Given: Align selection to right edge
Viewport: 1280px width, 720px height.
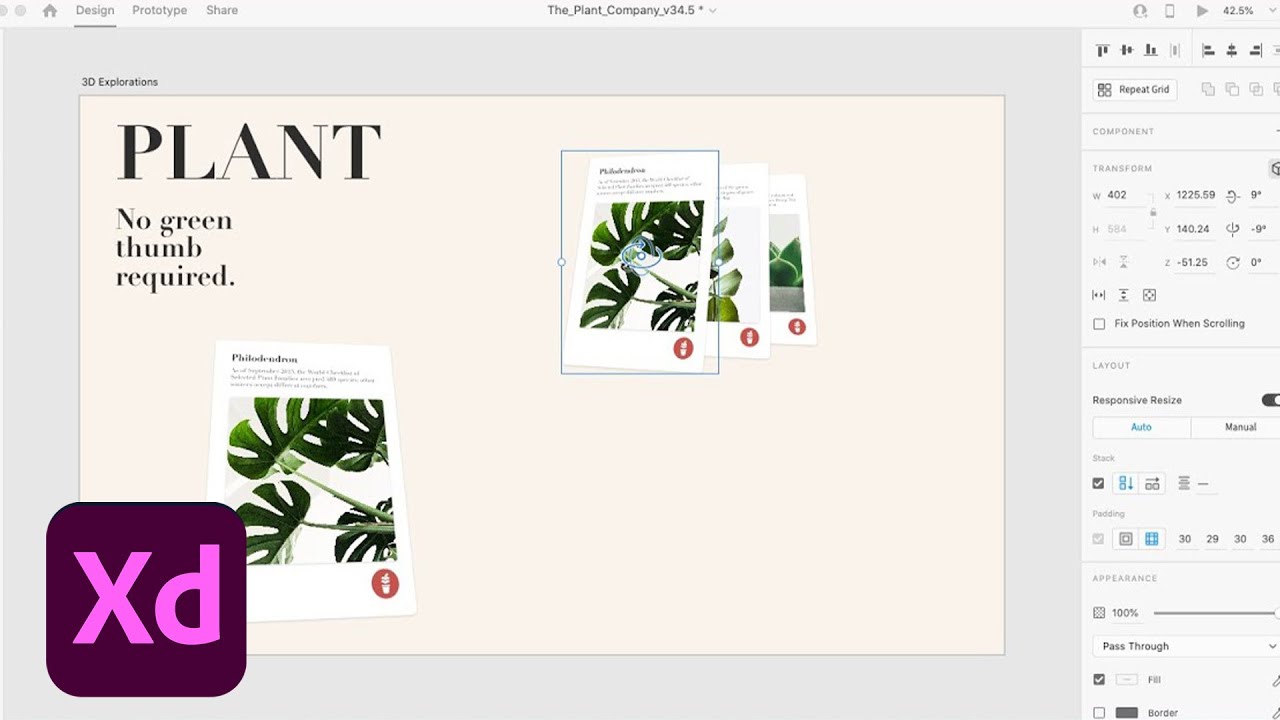Looking at the screenshot, I should 1256,50.
